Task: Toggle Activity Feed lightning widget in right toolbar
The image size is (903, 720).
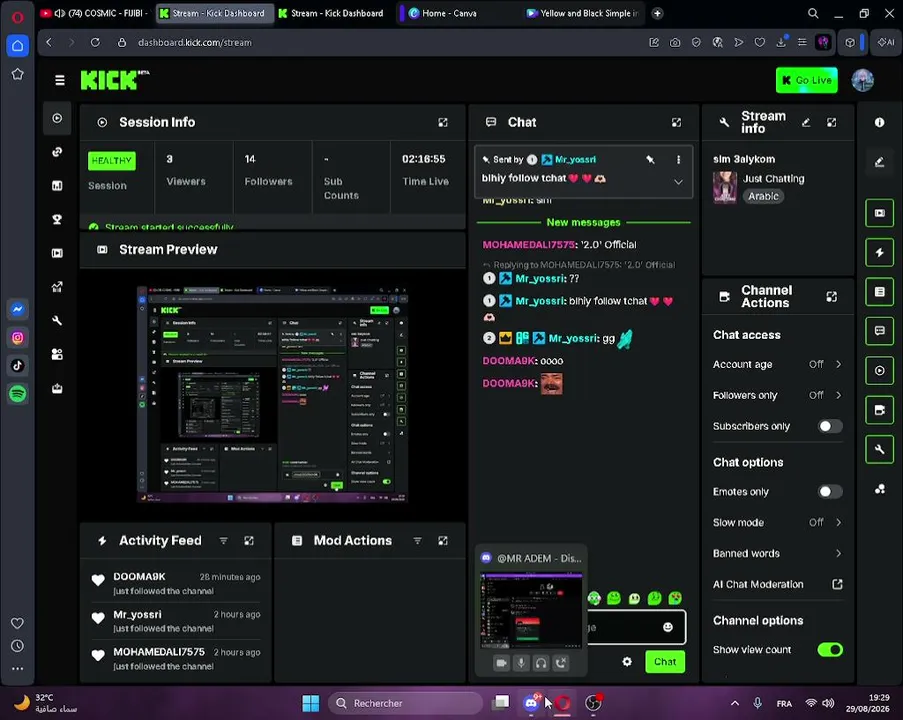Action: [879, 252]
